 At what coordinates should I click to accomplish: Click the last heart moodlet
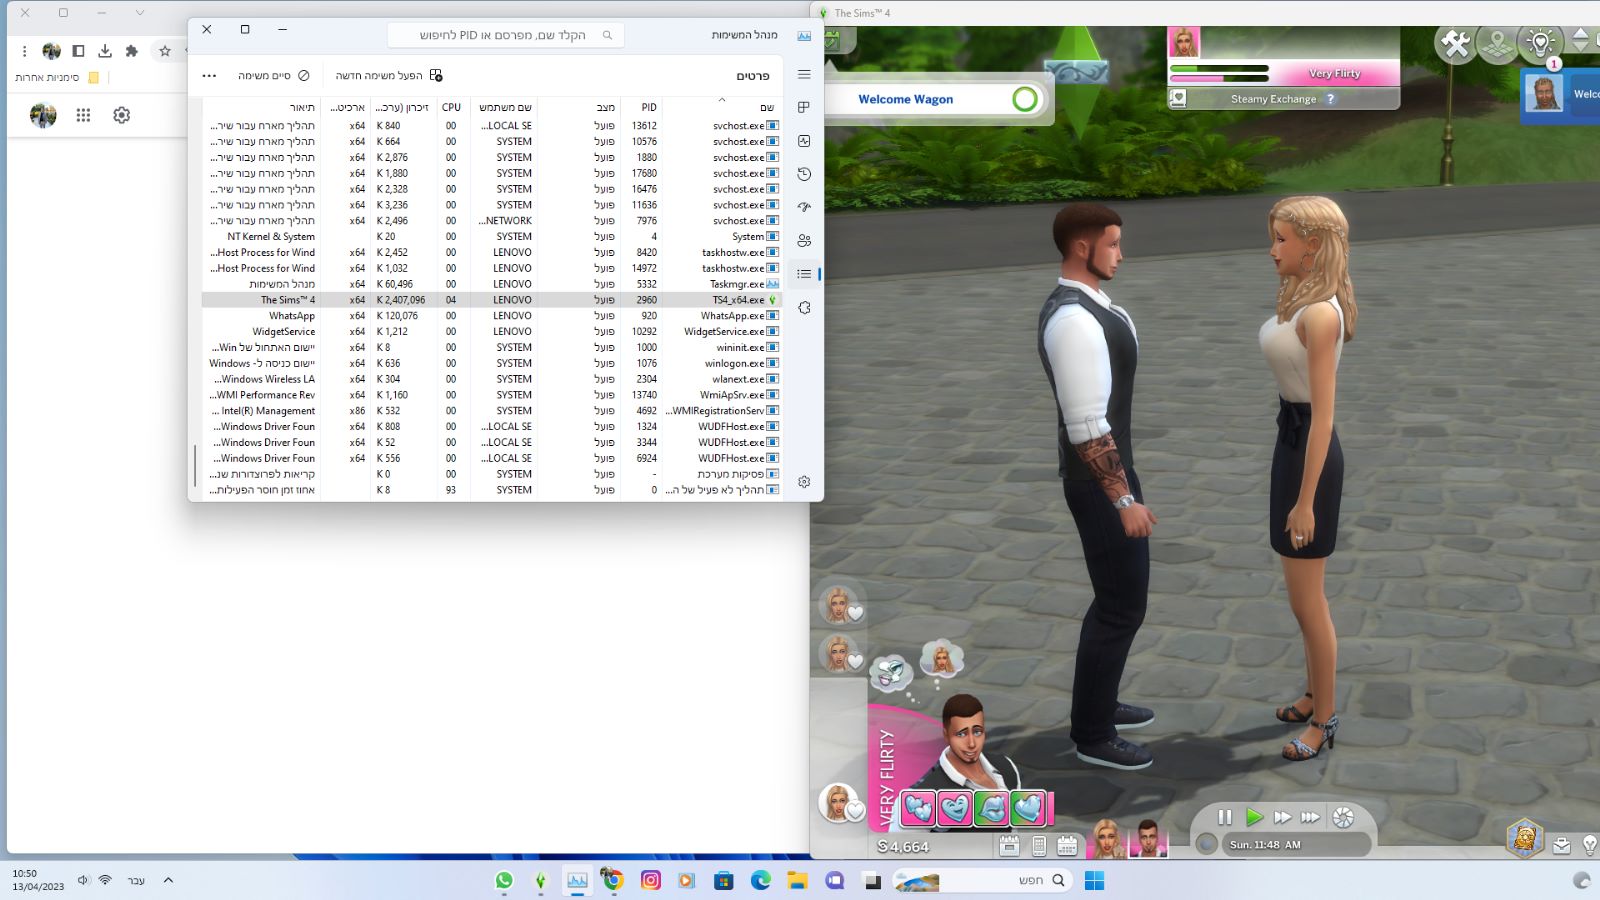pos(1027,807)
